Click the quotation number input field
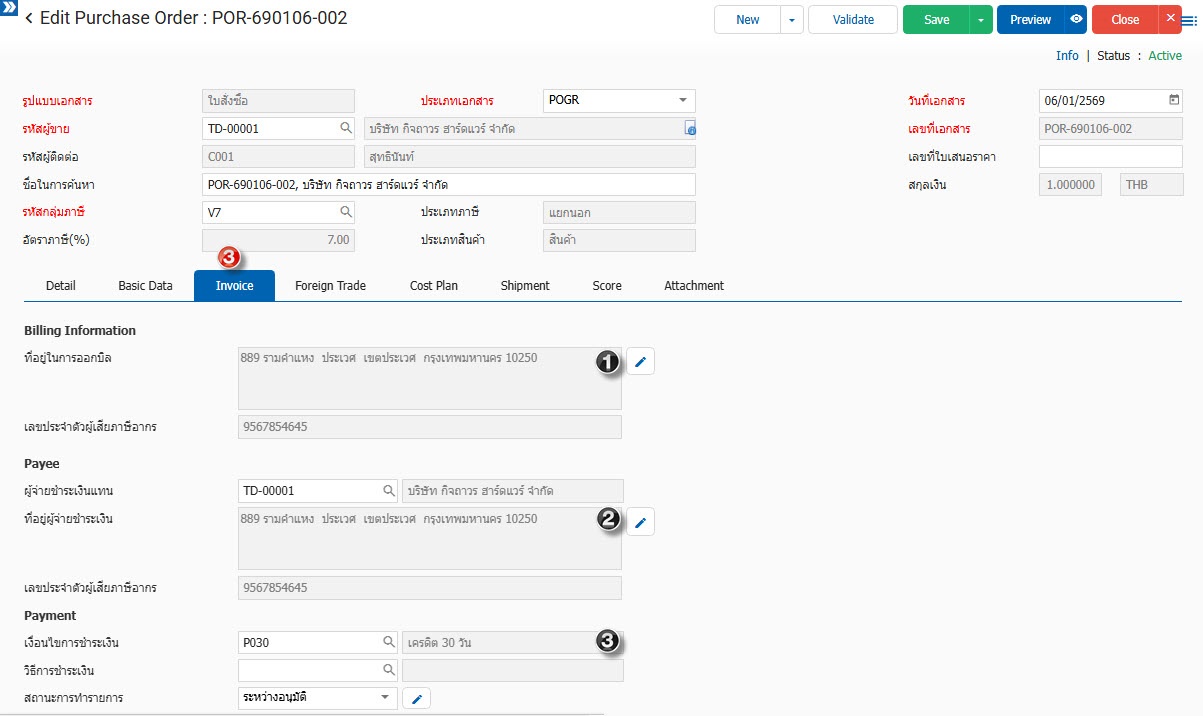Image resolution: width=1203 pixels, height=716 pixels. (x=1110, y=157)
